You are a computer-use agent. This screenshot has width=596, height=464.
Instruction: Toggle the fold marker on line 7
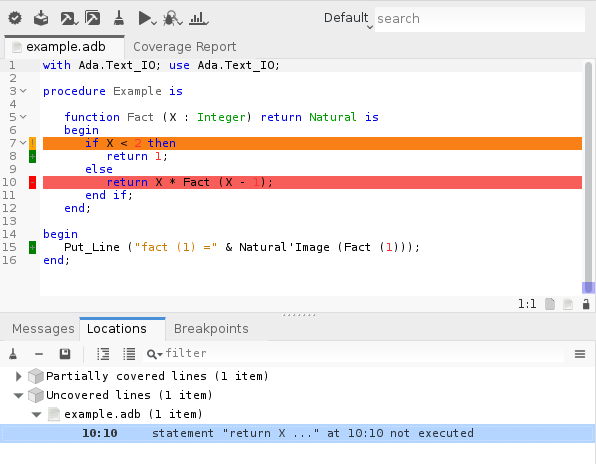tap(23, 143)
